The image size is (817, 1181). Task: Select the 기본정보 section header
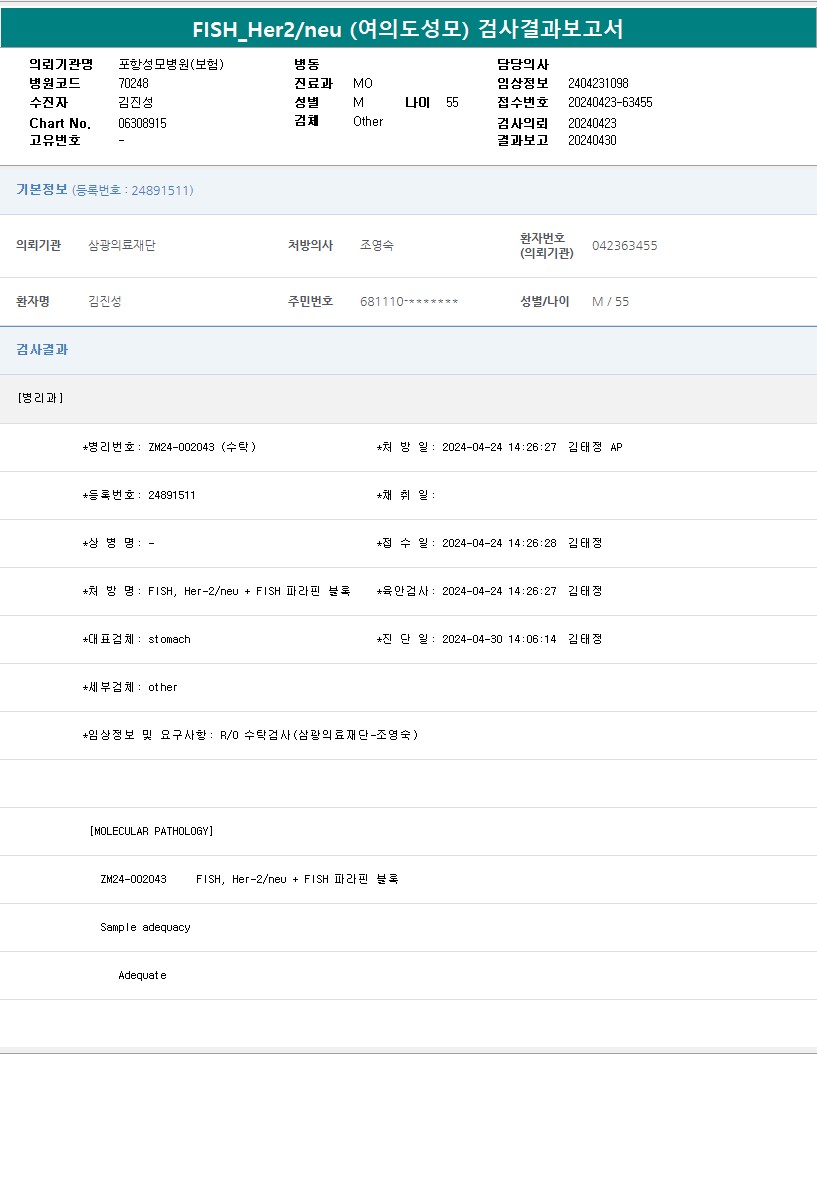pos(42,190)
